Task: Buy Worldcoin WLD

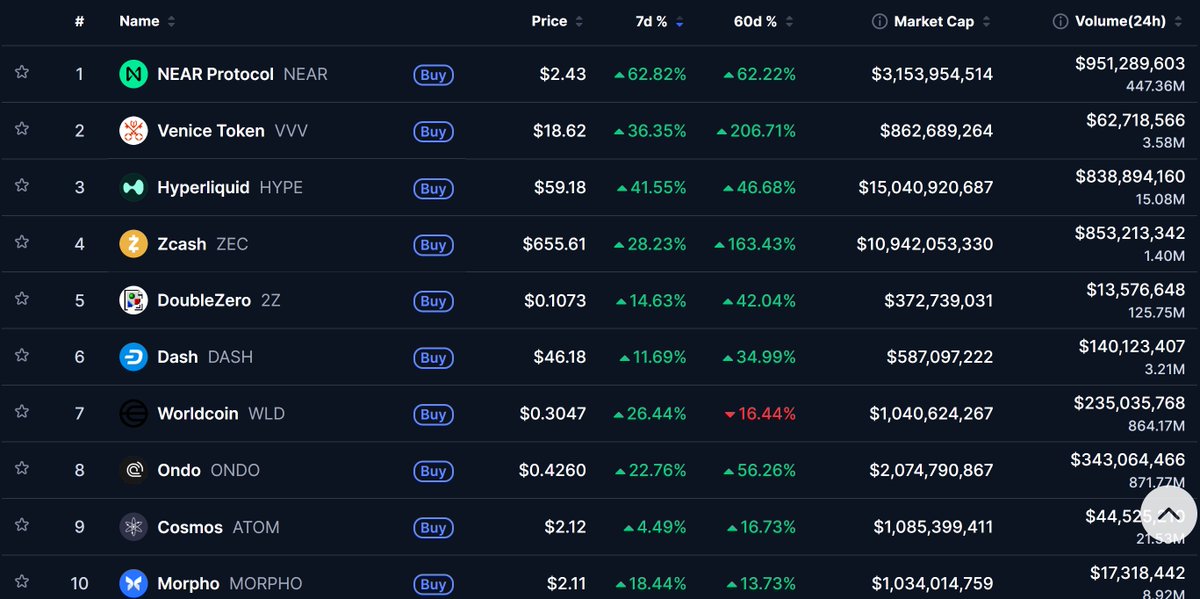Action: pyautogui.click(x=433, y=414)
